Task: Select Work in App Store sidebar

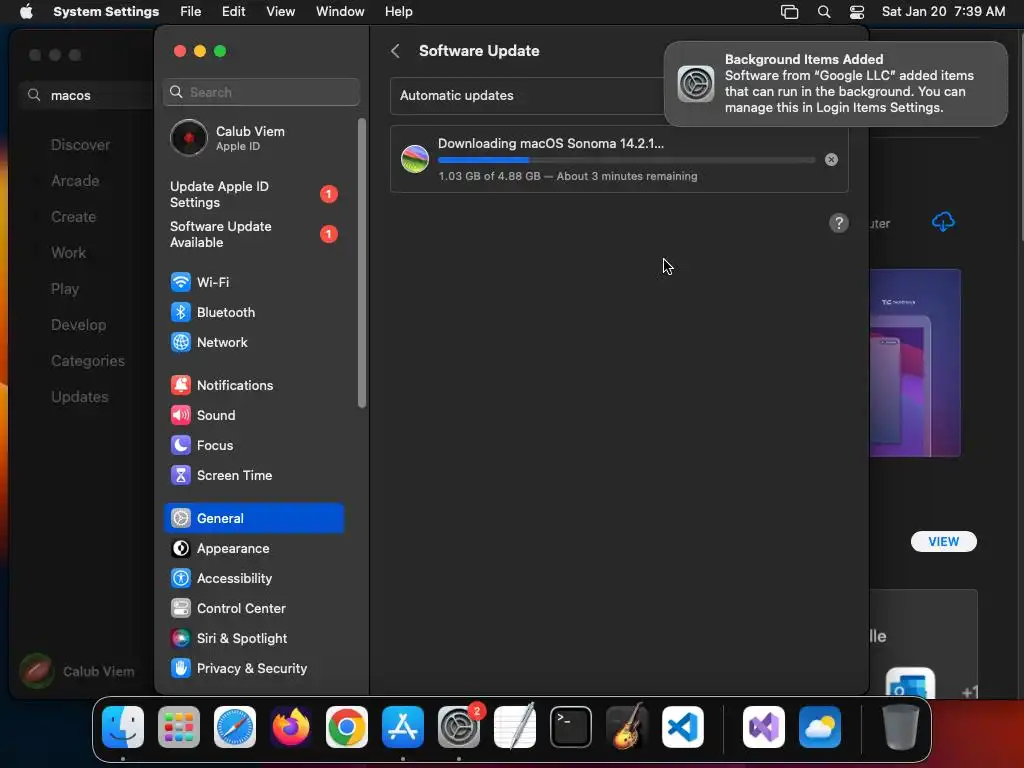Action: (x=69, y=253)
